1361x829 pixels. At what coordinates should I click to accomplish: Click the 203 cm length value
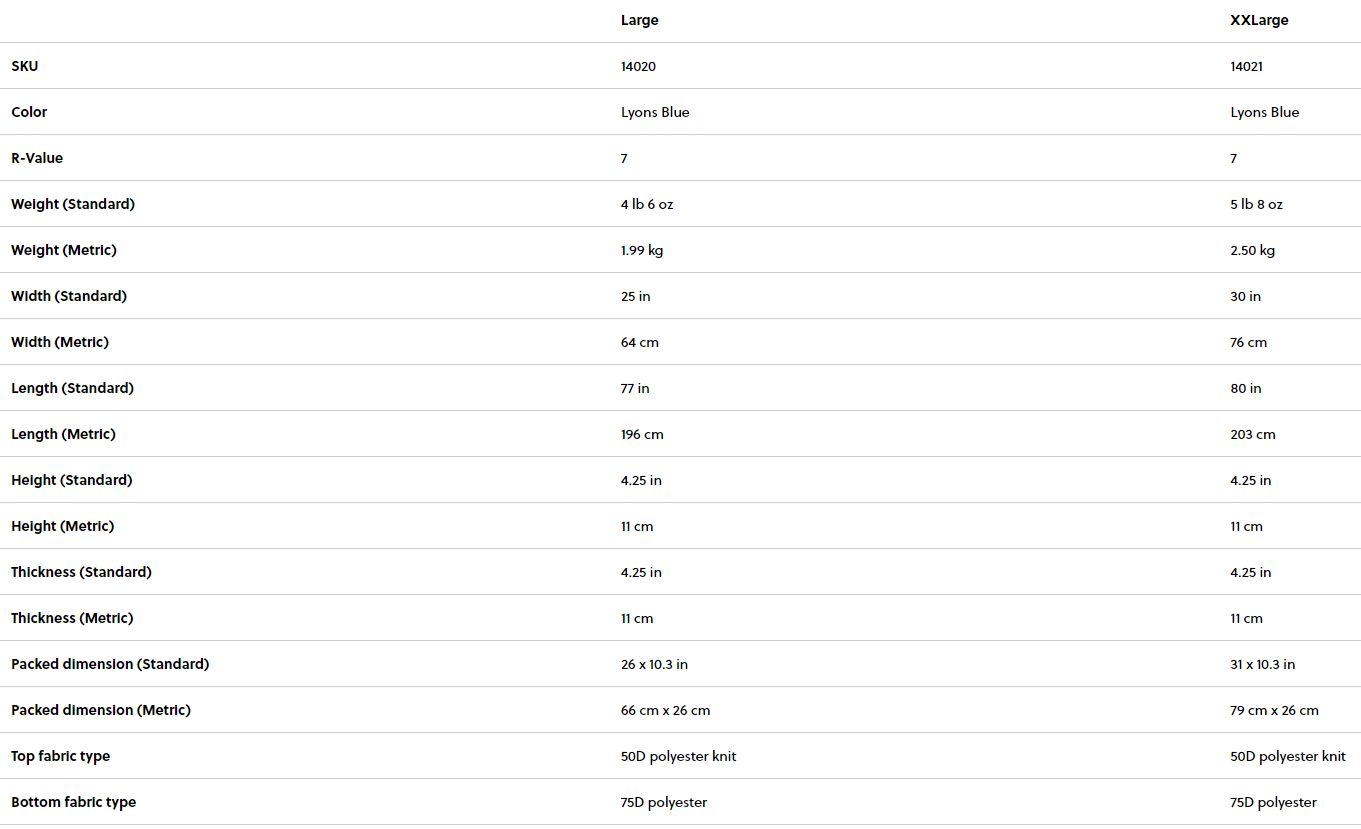1253,434
